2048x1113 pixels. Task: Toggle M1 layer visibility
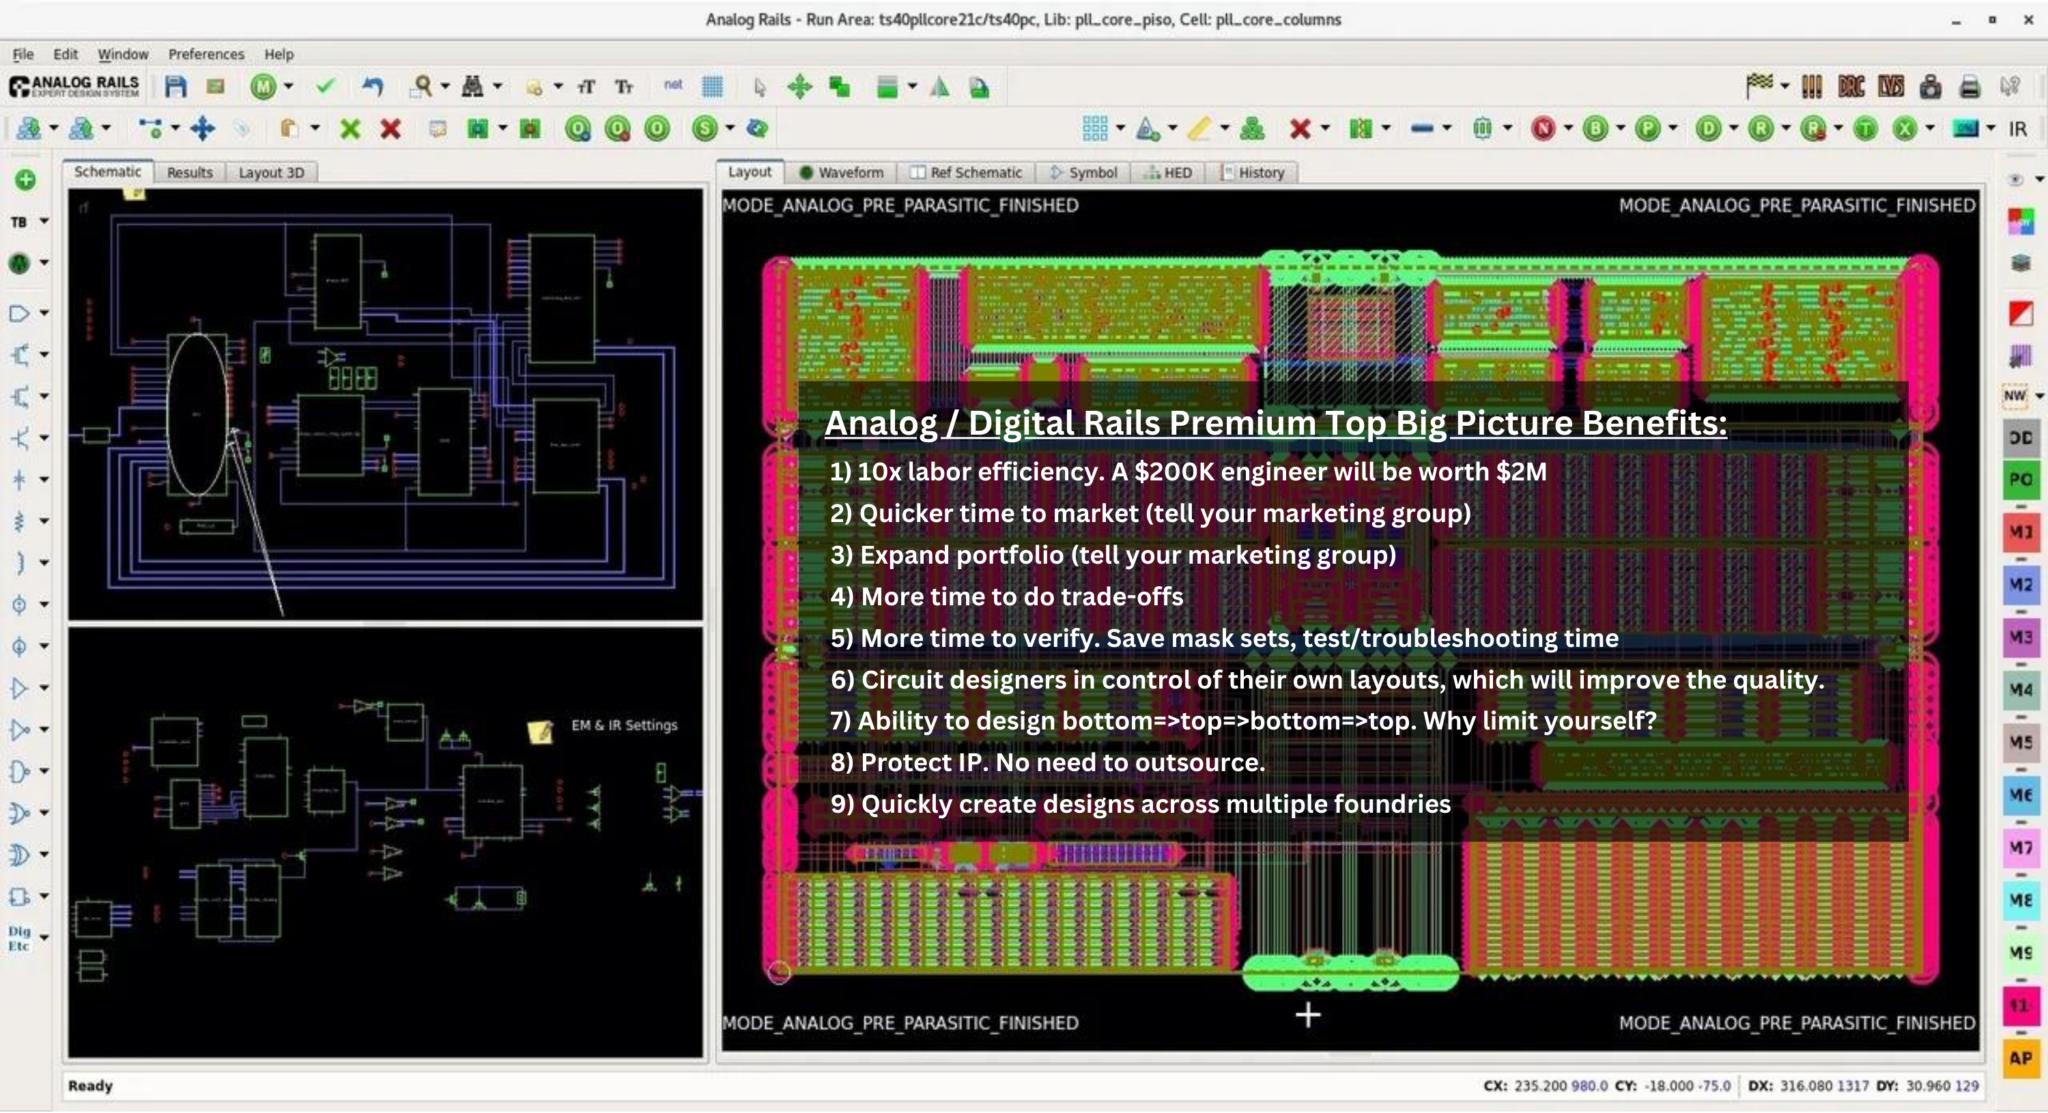(2020, 532)
